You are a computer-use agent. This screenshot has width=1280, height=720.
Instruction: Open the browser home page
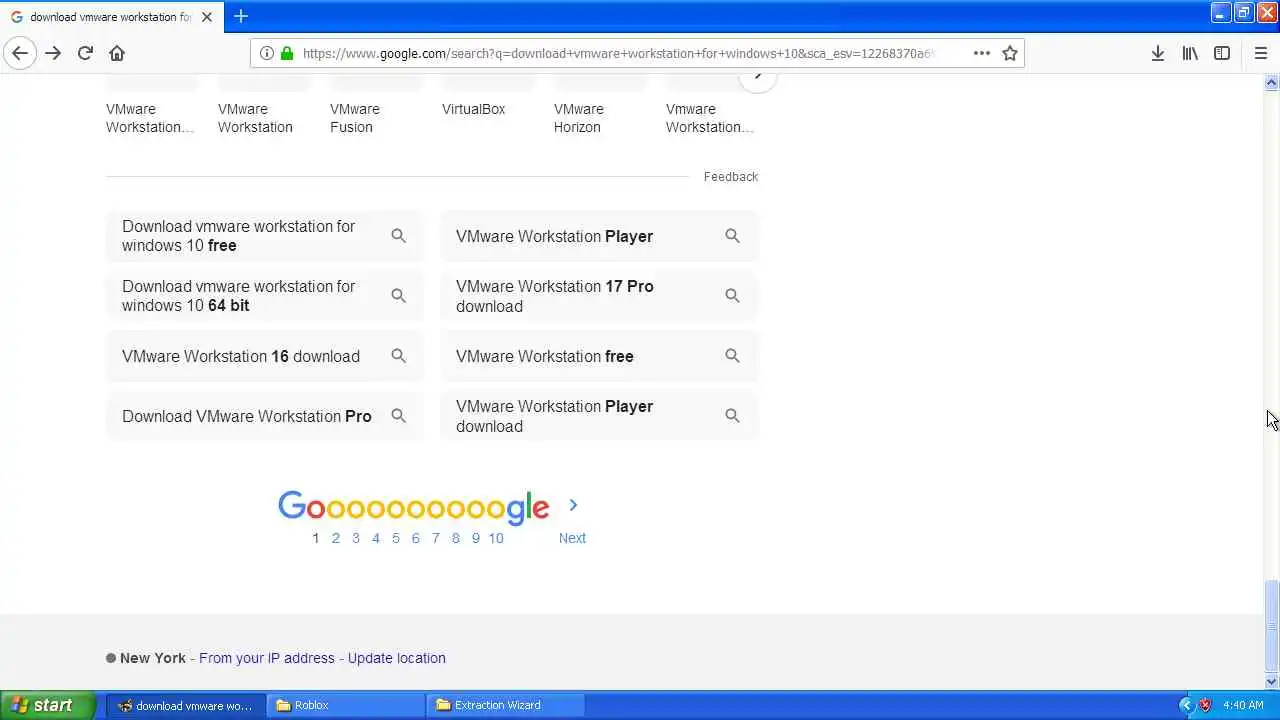pos(117,53)
